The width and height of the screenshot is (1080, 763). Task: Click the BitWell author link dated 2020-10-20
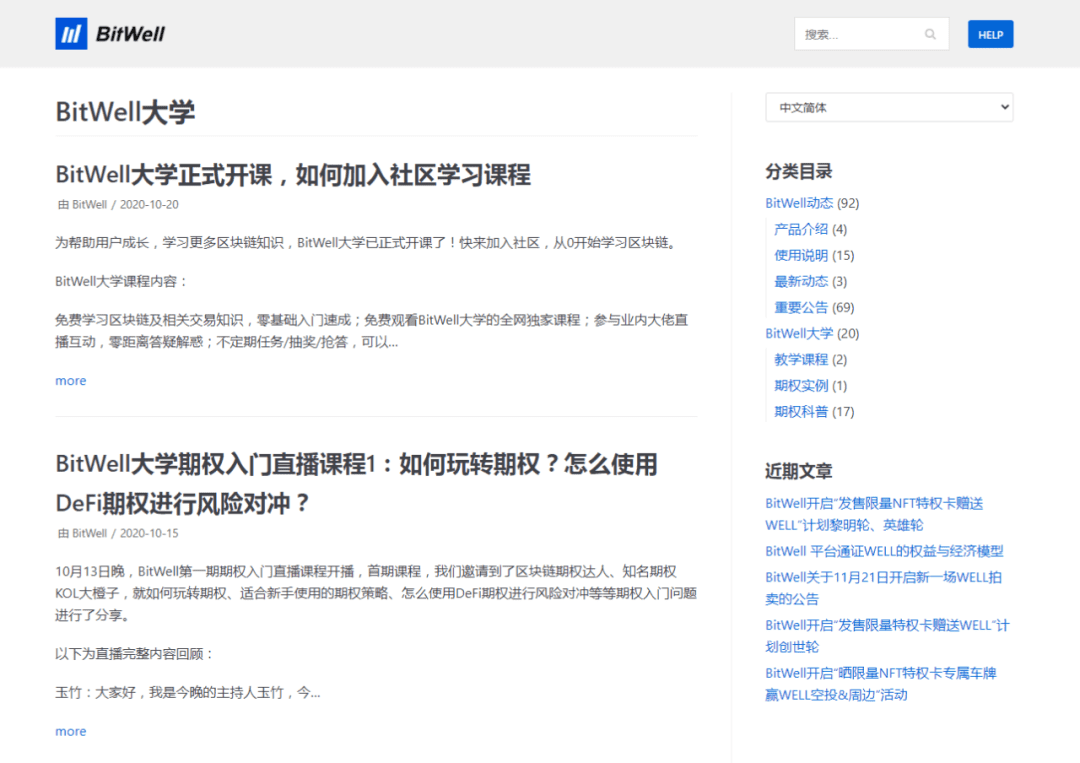pos(90,205)
